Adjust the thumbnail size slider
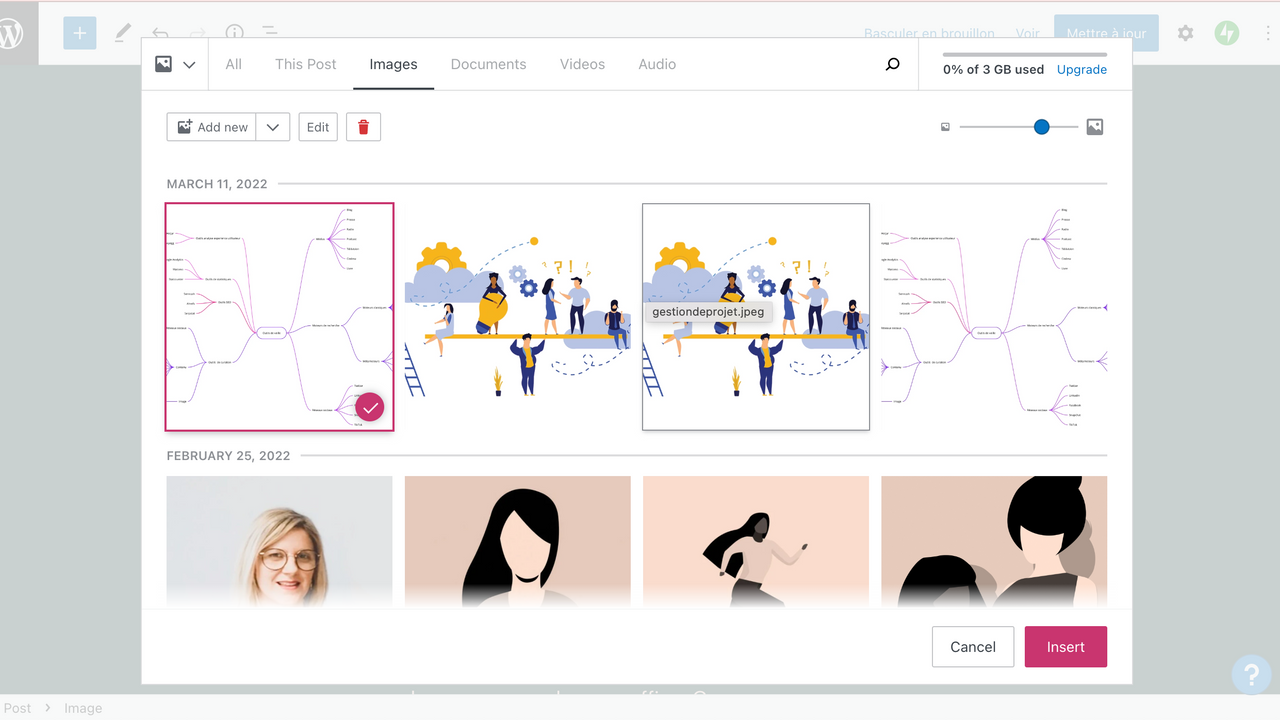Screen dimensions: 1280x720 tap(1040, 127)
